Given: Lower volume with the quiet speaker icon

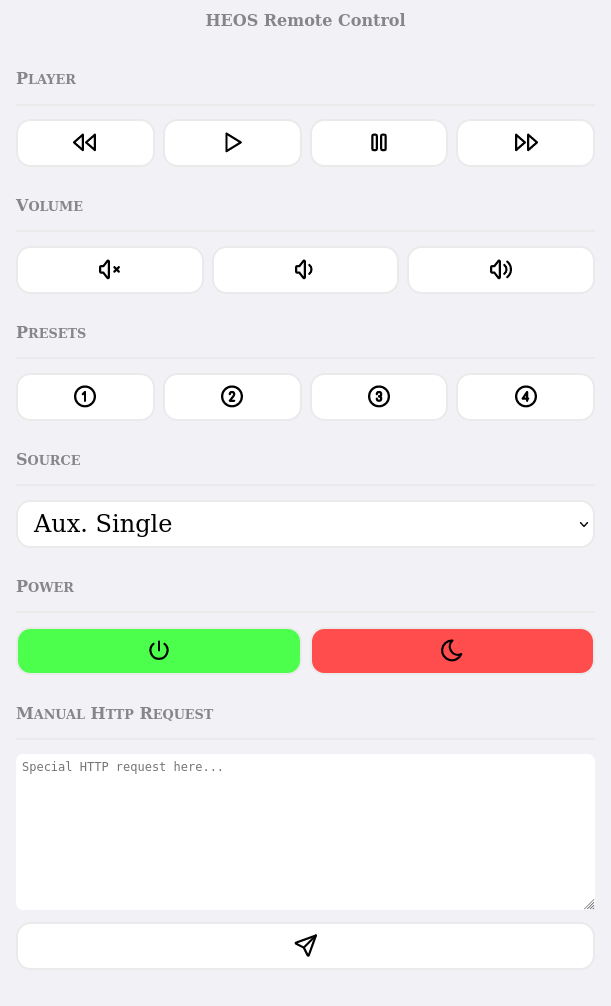Looking at the screenshot, I should pyautogui.click(x=305, y=269).
